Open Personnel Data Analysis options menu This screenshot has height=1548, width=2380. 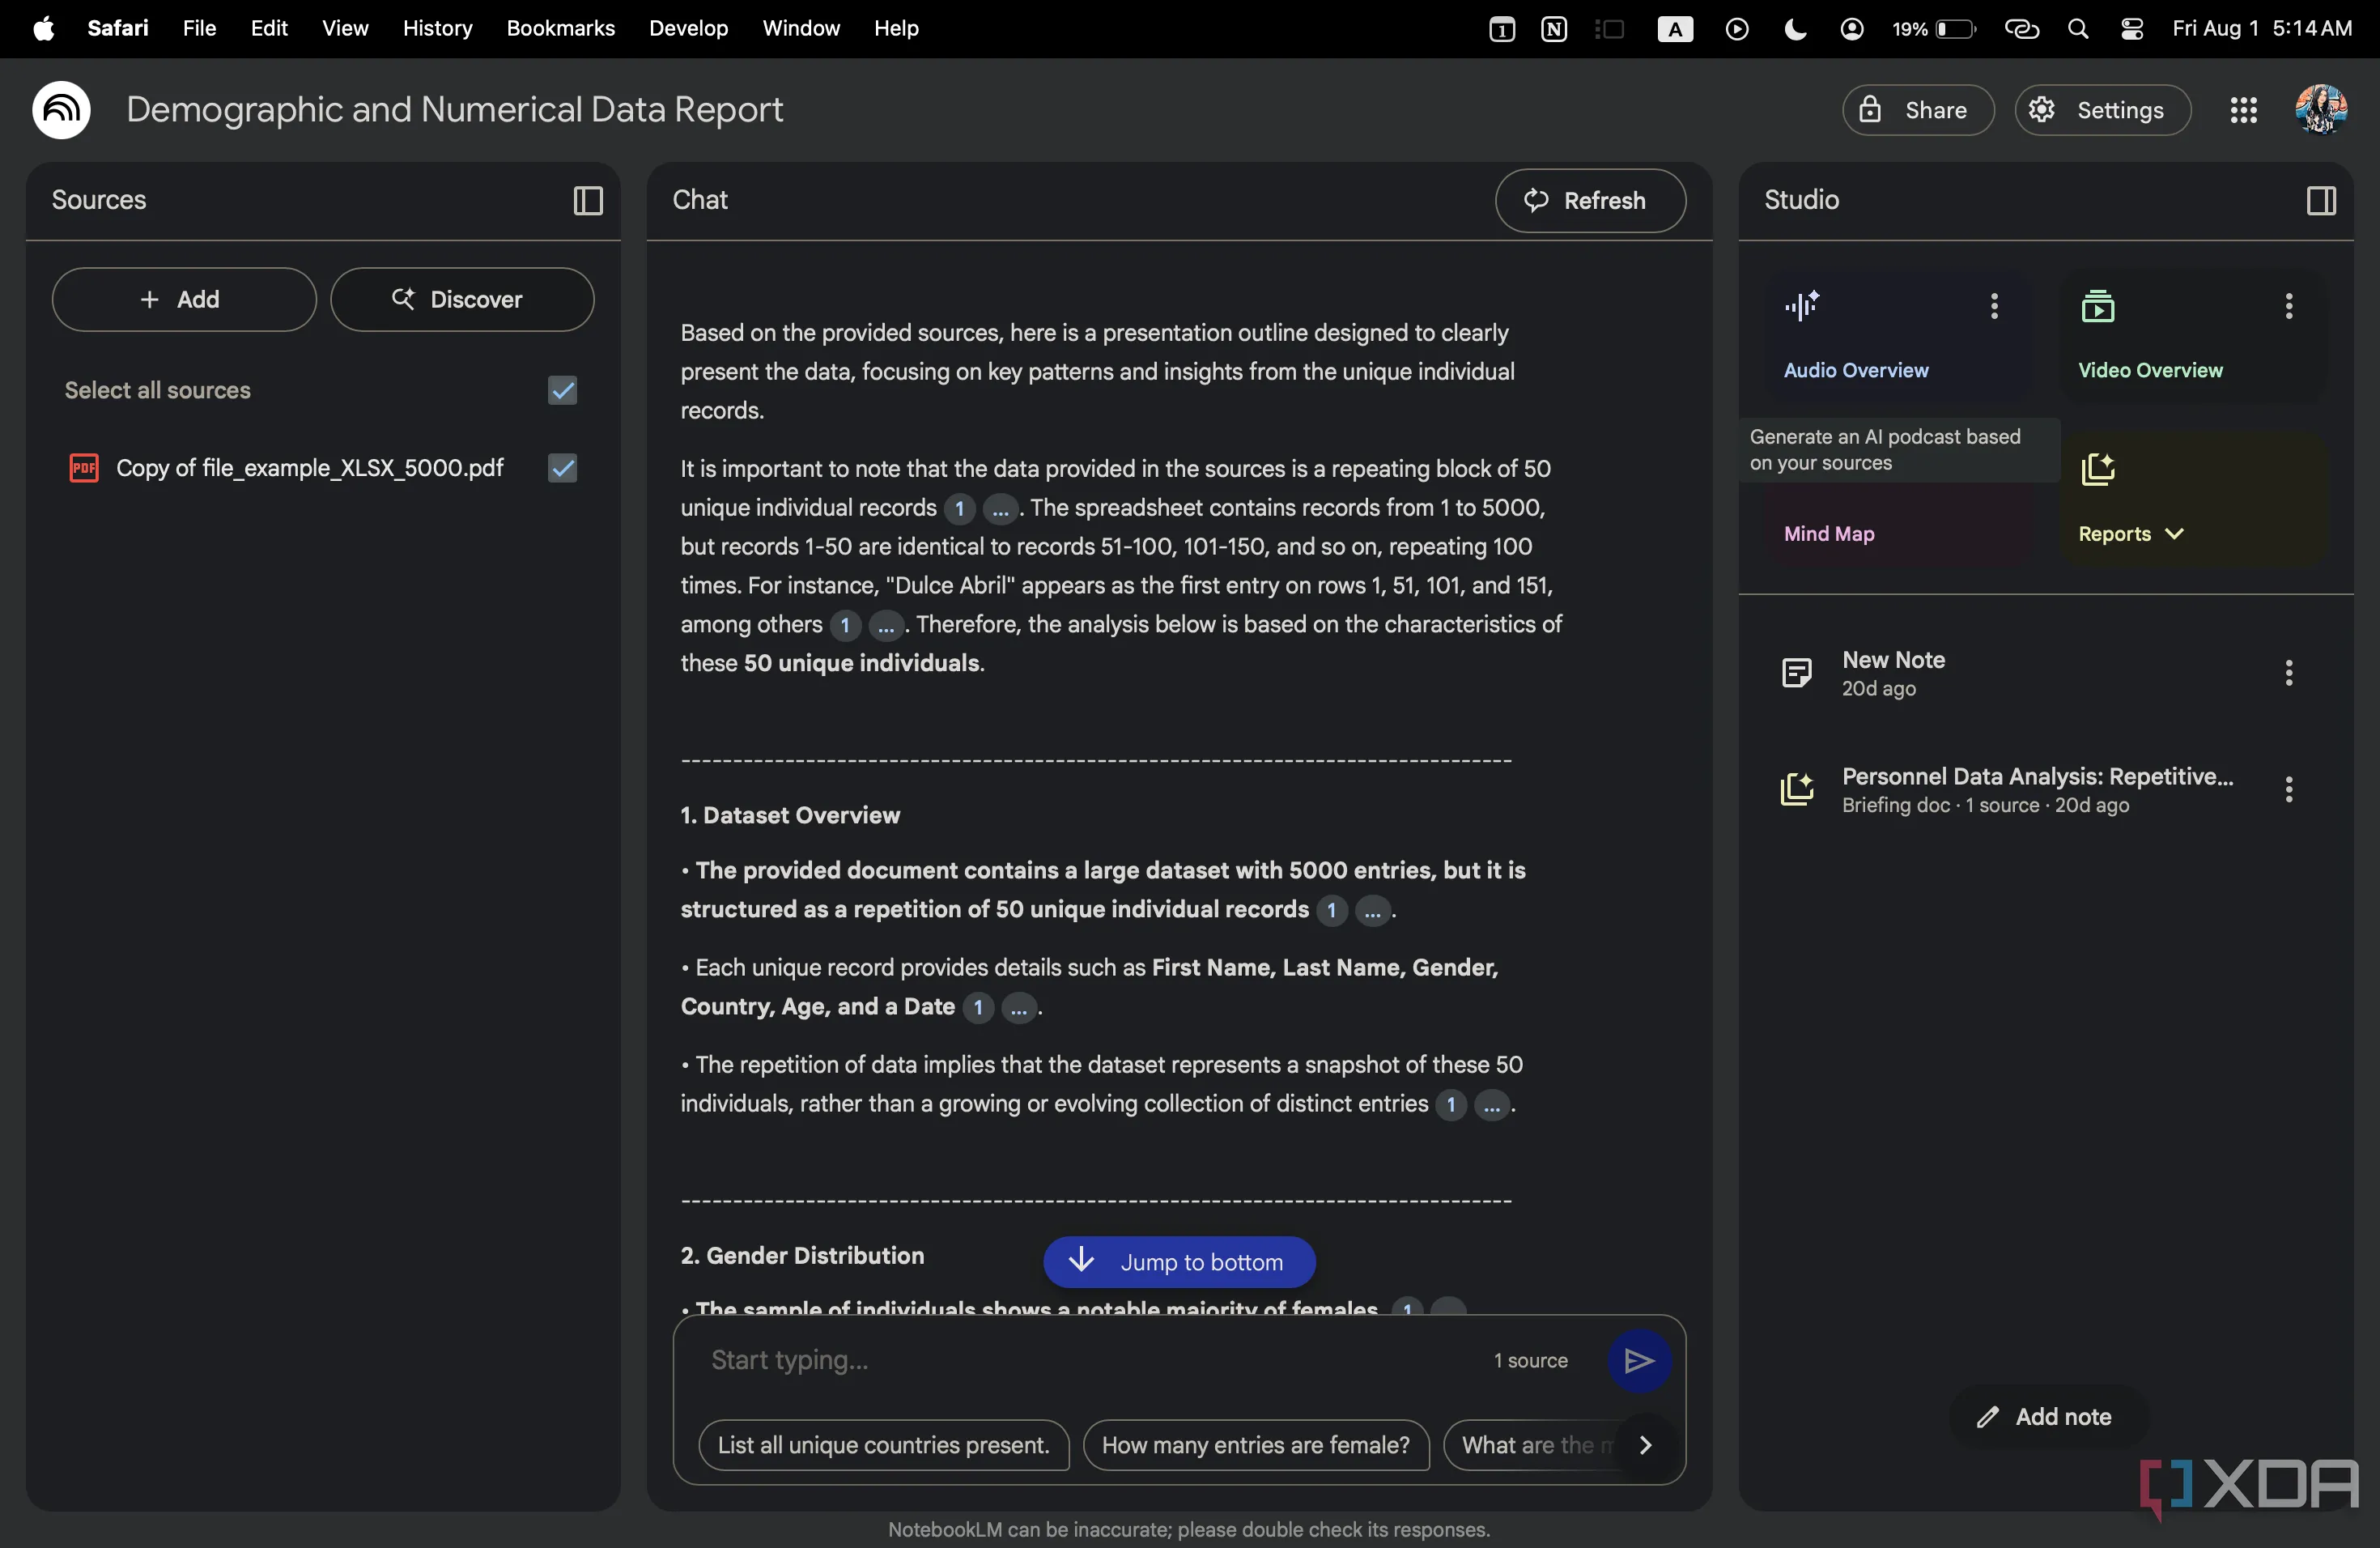pyautogui.click(x=2289, y=790)
